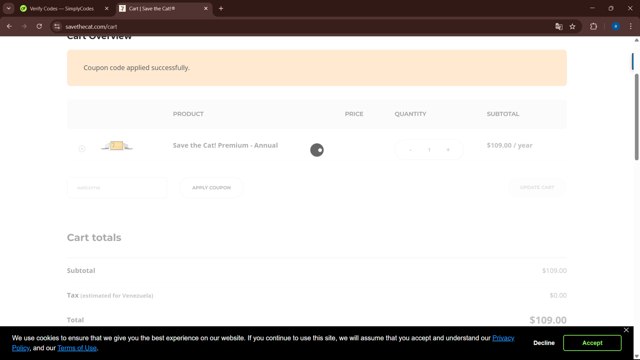Screen dimensions: 640x360
Task: Click the Tax estimated for Venezuela label
Action: 110,295
